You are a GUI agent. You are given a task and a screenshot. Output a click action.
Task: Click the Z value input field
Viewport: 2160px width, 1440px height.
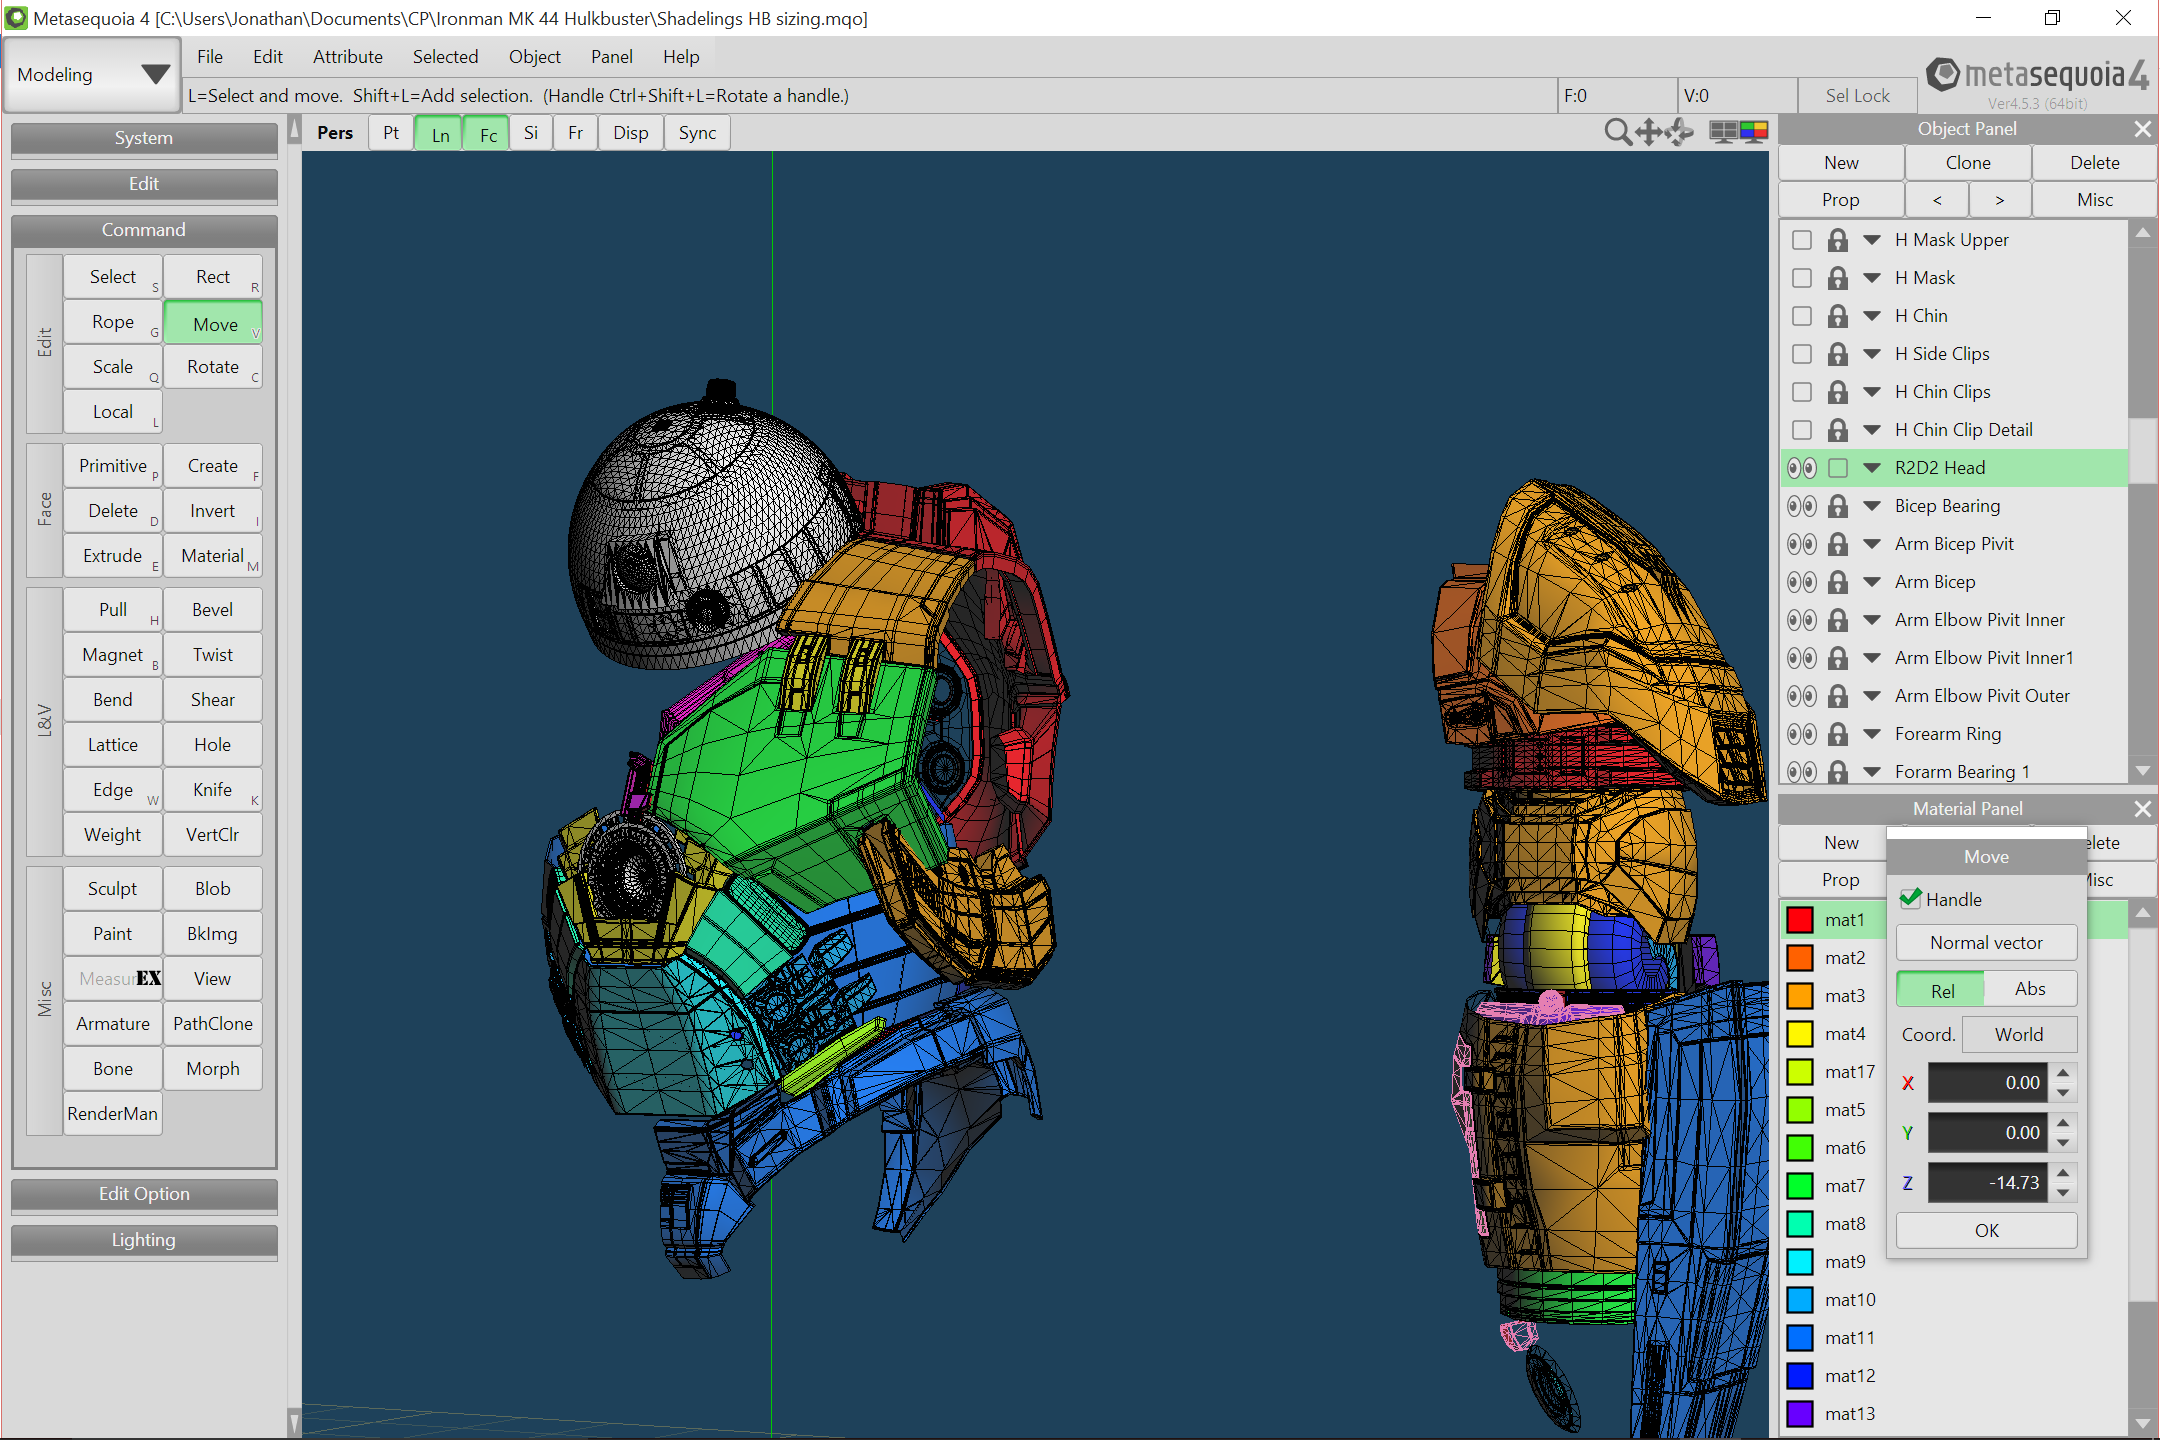[x=1988, y=1183]
